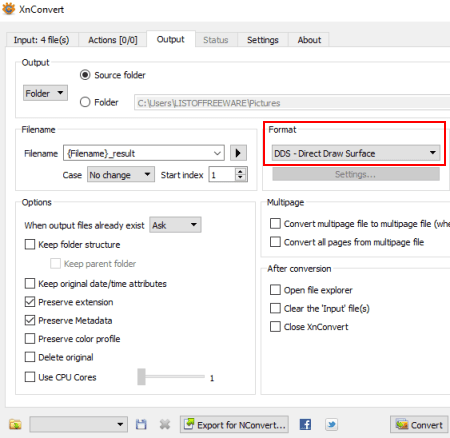Click the Start index spinner arrows
The image size is (450, 438).
coord(240,174)
